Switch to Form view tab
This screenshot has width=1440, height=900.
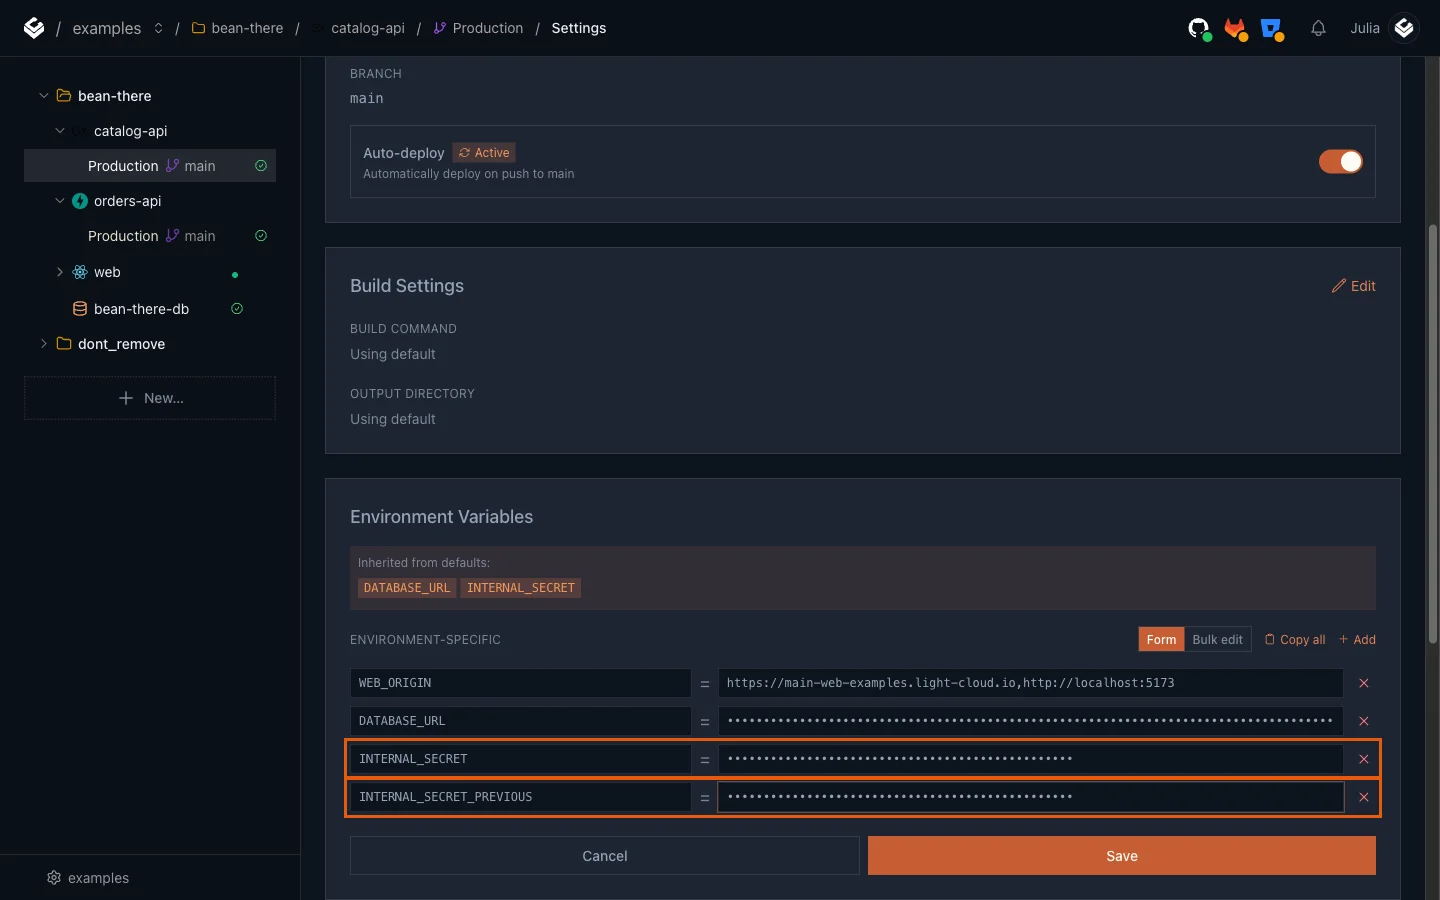(1161, 640)
